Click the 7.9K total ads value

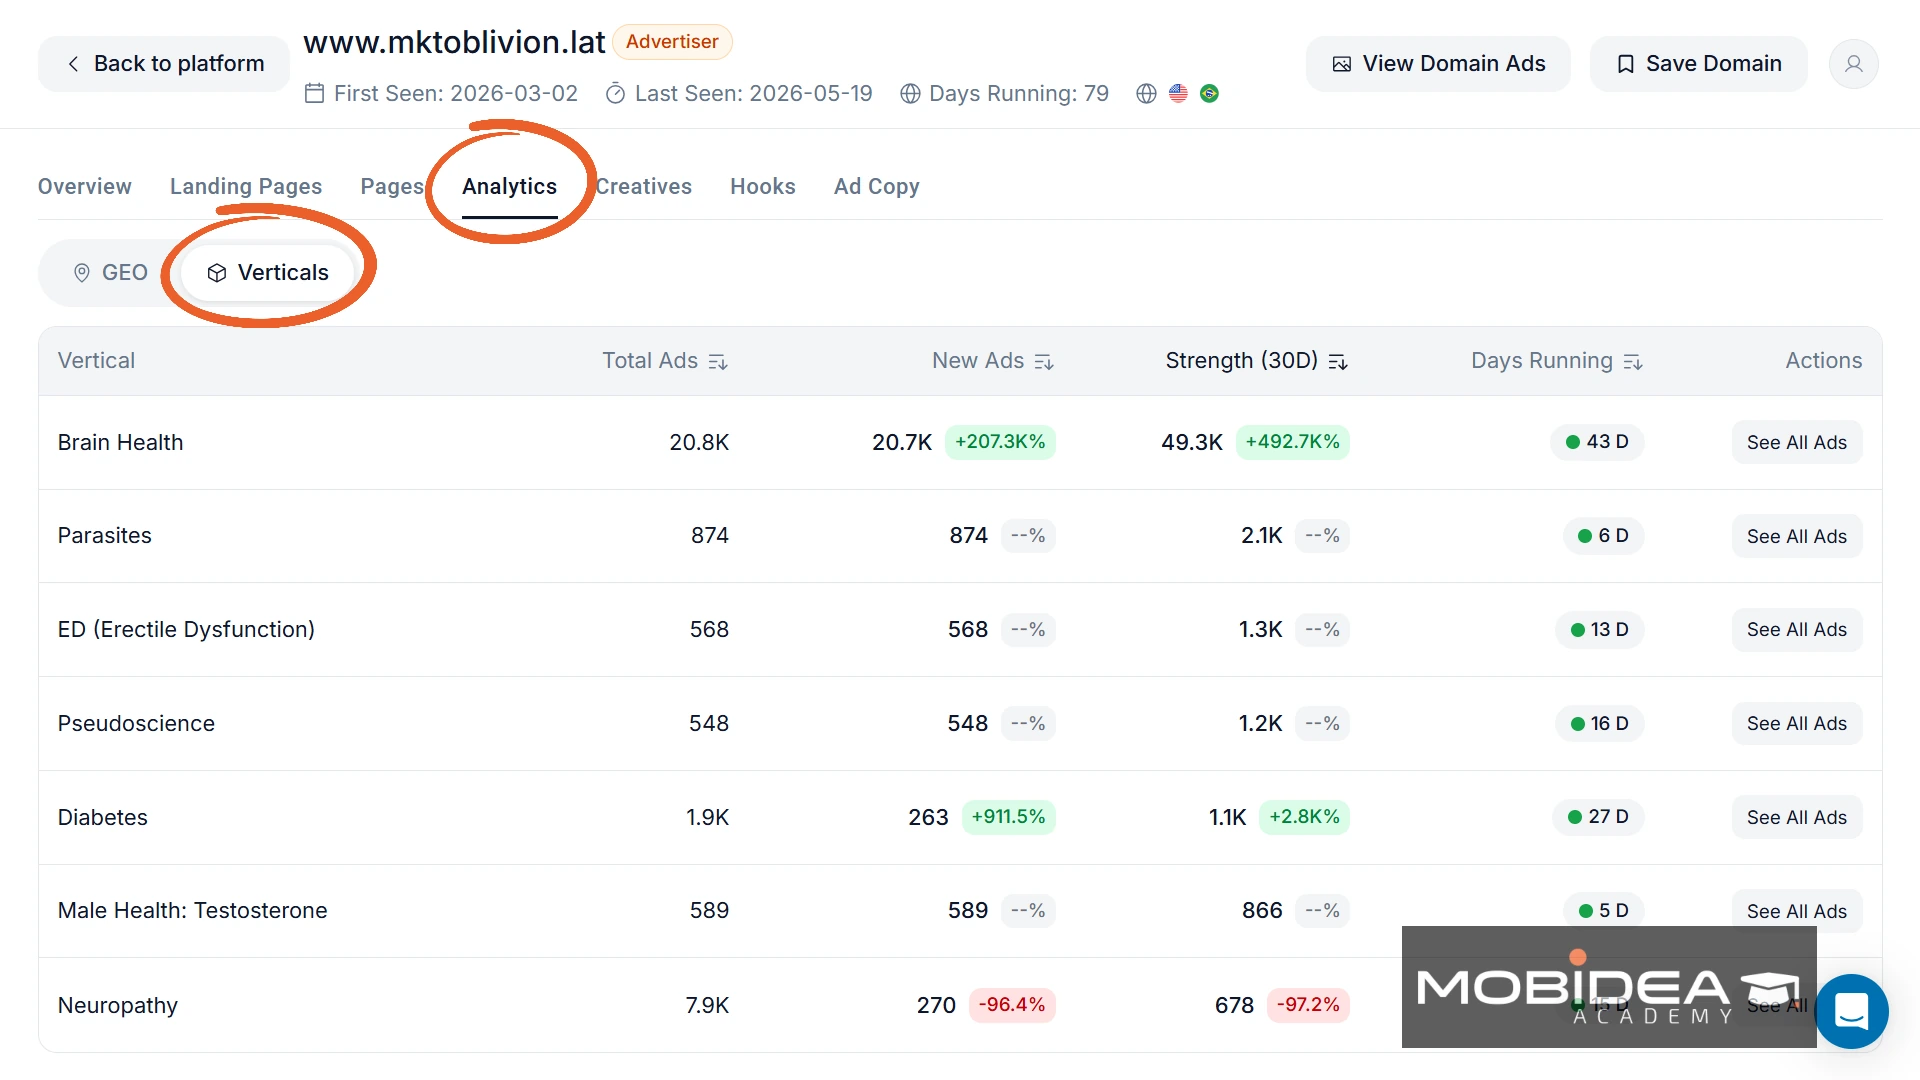[x=707, y=1005]
